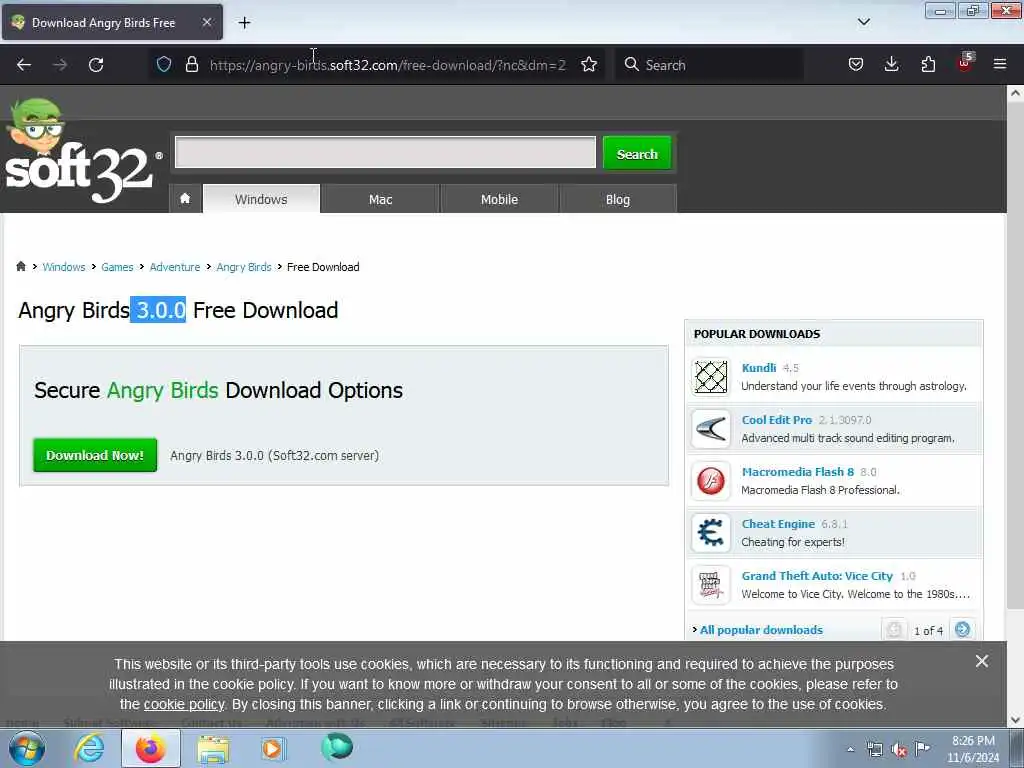The width and height of the screenshot is (1024, 768).
Task: Click the Macromedia Flash 8 app icon
Action: click(711, 481)
